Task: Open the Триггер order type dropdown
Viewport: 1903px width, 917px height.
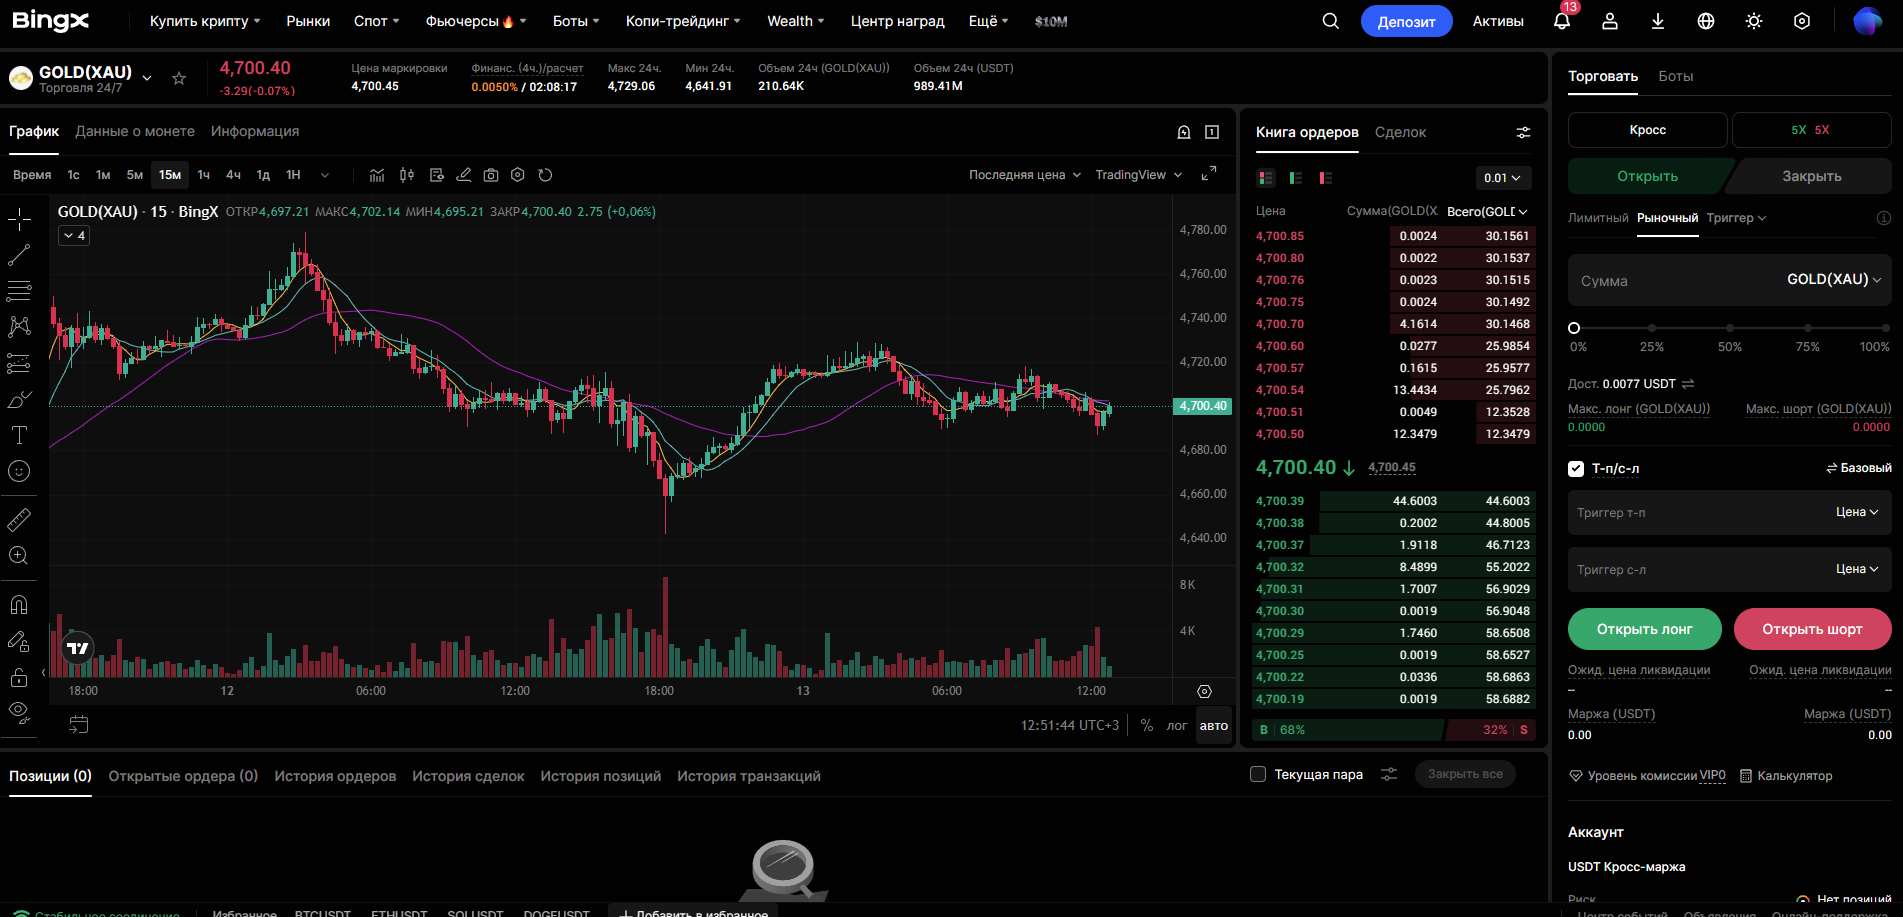Action: click(x=1736, y=218)
